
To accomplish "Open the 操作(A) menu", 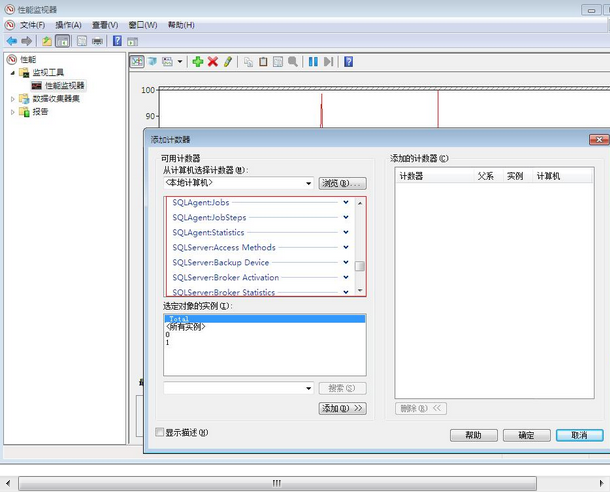I will coord(68,25).
